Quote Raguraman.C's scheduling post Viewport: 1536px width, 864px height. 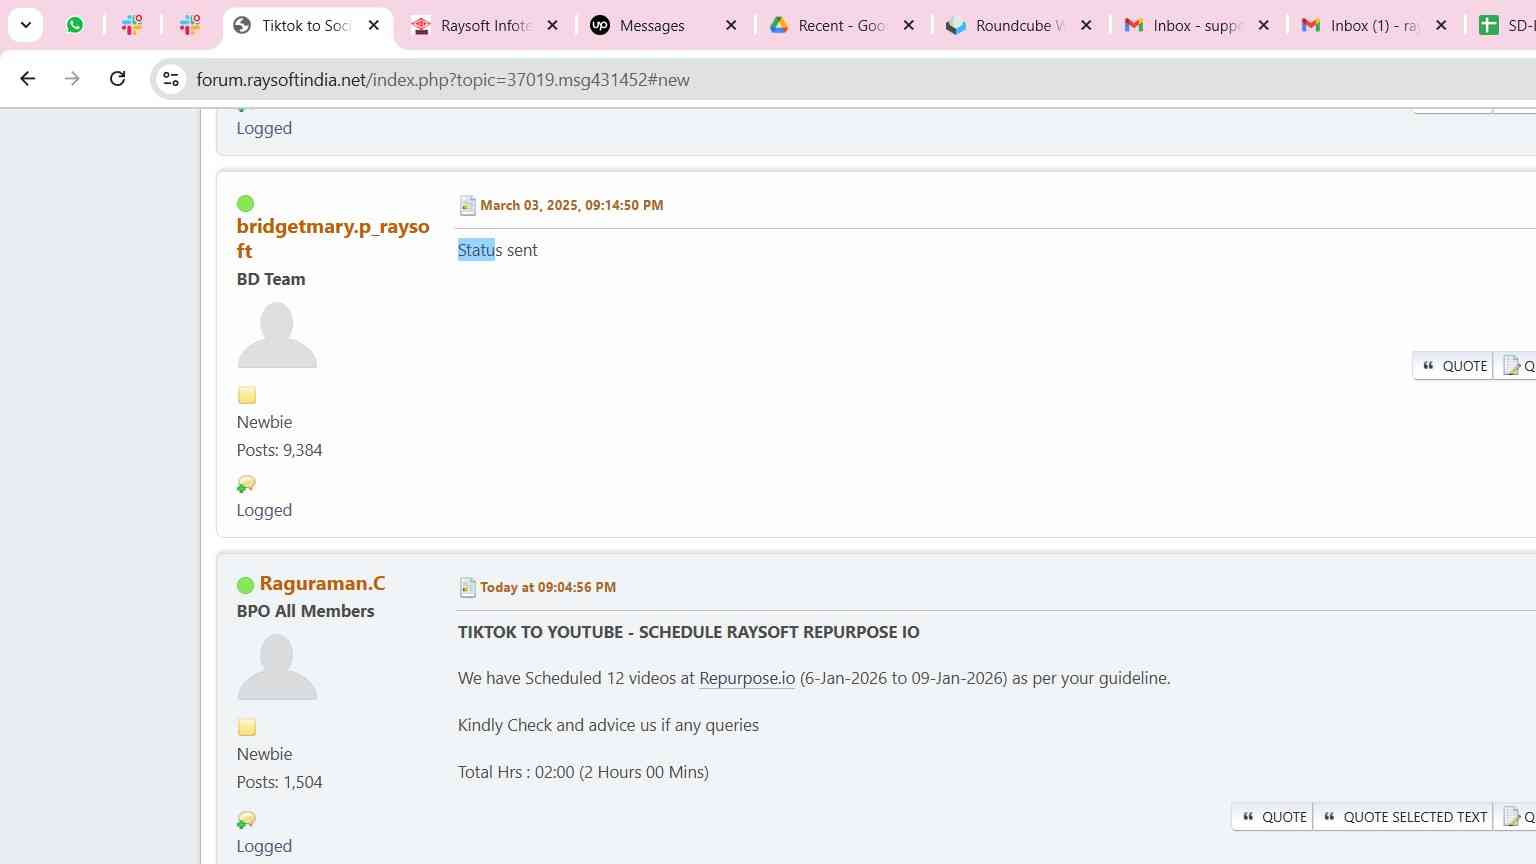(1274, 817)
